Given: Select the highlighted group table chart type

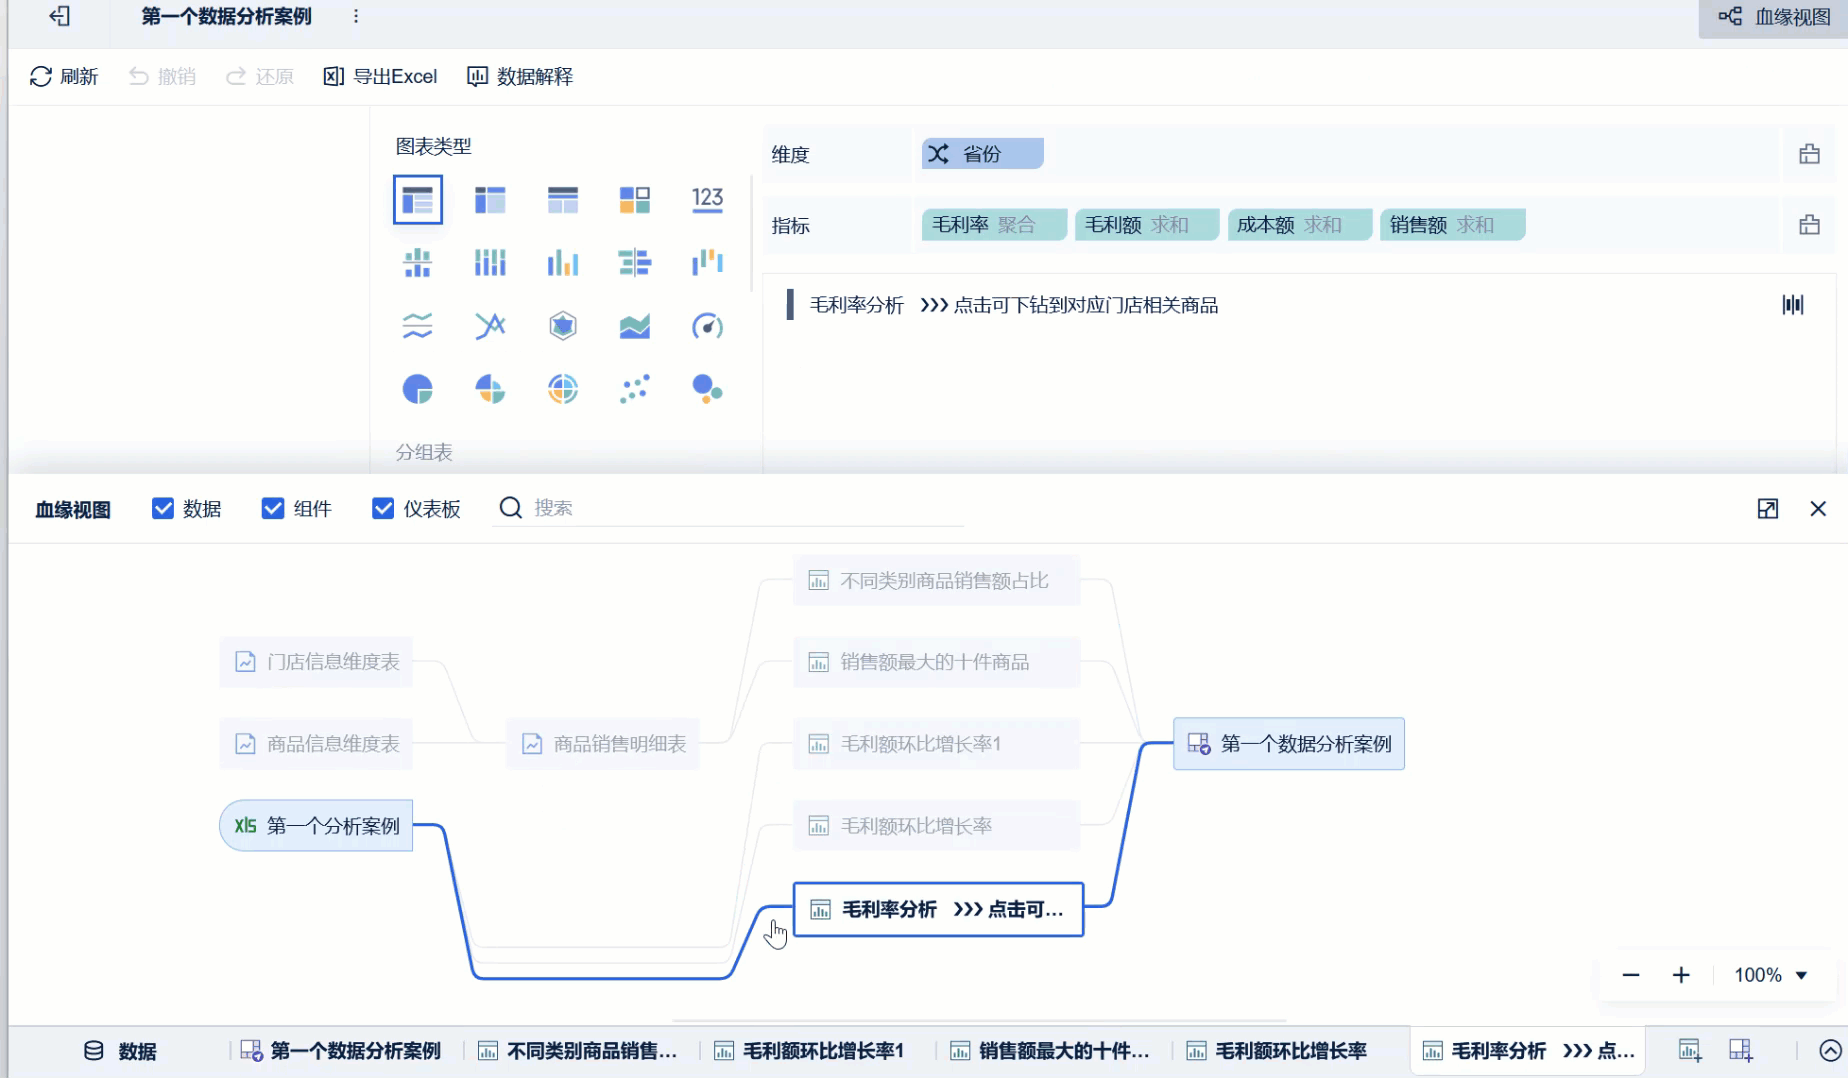Looking at the screenshot, I should (418, 200).
